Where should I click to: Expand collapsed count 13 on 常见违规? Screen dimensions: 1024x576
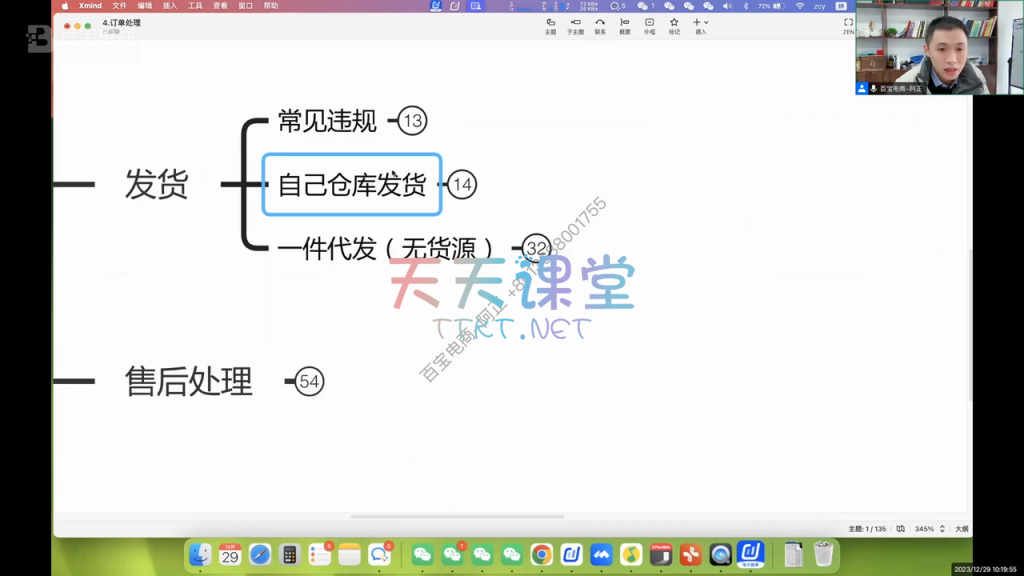click(412, 122)
